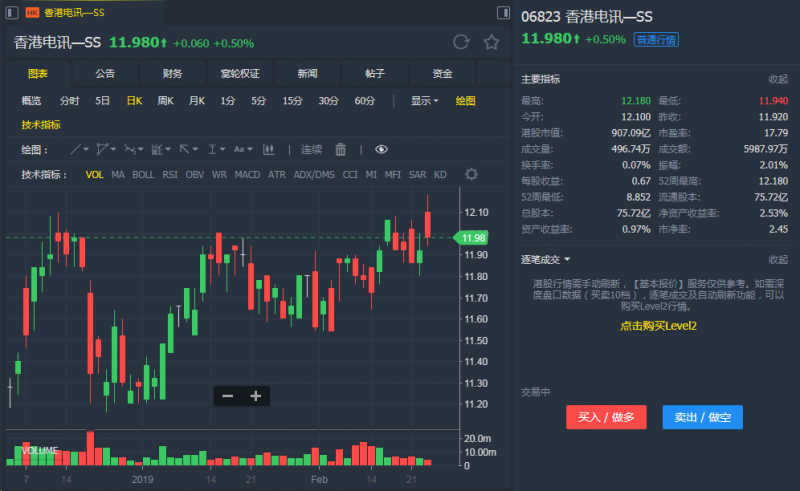
Task: Select the 分时 intraday view
Action: pos(69,101)
